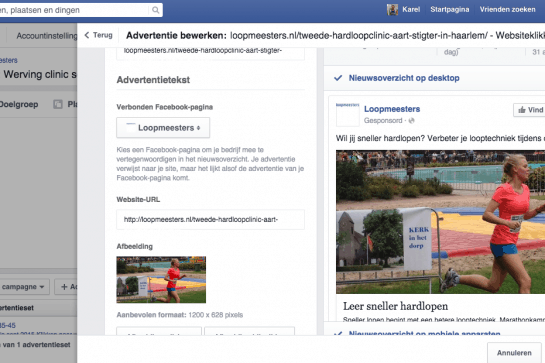Toggle Nieuwsoverzicht op desktop checkmark

point(338,78)
